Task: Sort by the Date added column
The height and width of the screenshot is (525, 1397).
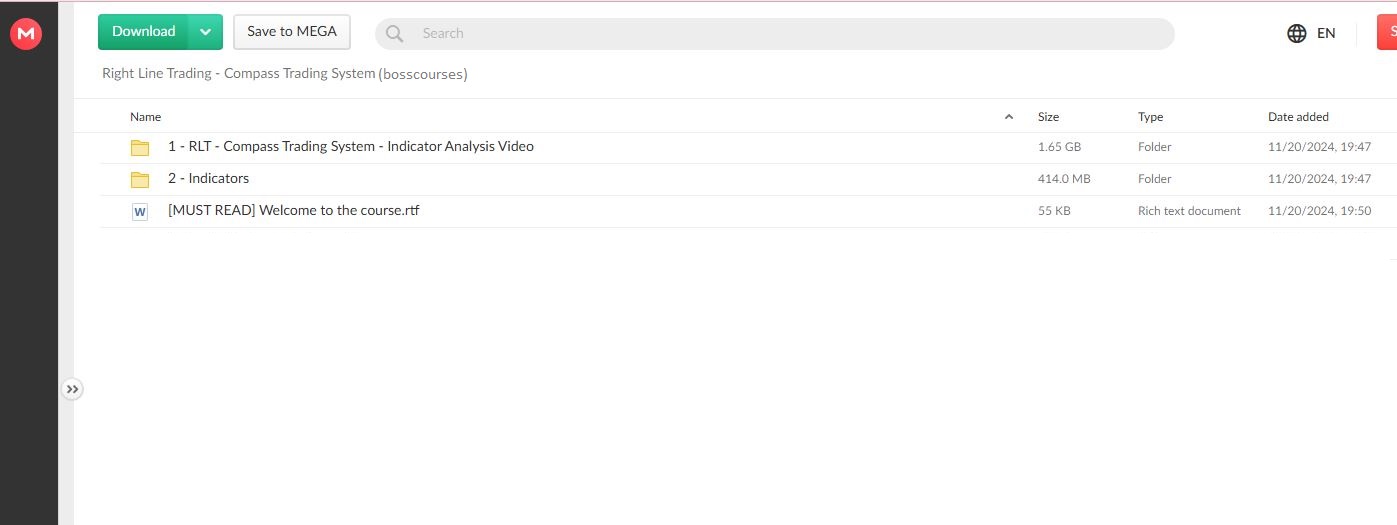Action: pyautogui.click(x=1298, y=117)
